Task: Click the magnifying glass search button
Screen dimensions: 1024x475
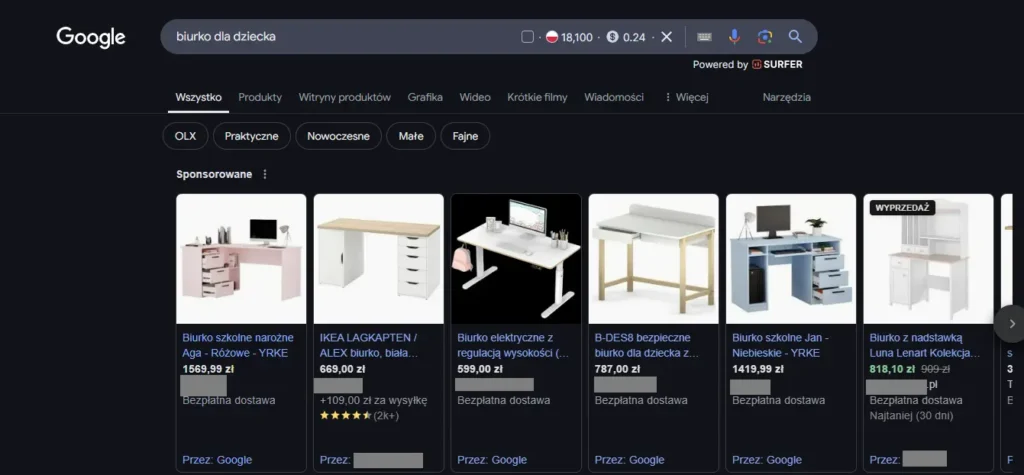Action: click(x=796, y=37)
